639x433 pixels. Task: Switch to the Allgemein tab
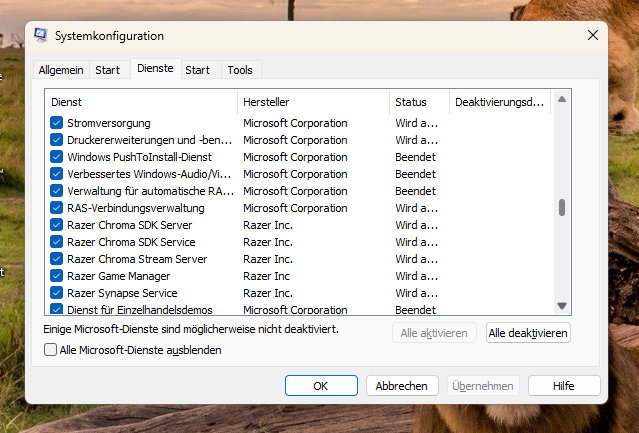tap(61, 70)
